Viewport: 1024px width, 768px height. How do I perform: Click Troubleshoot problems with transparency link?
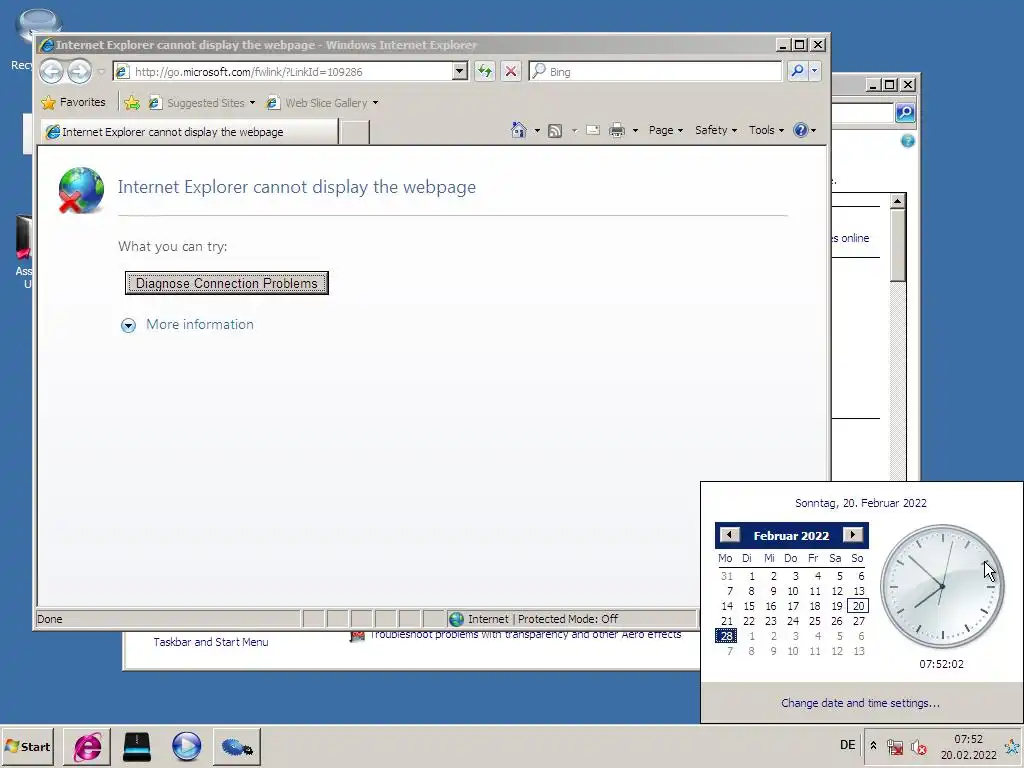pyautogui.click(x=526, y=634)
